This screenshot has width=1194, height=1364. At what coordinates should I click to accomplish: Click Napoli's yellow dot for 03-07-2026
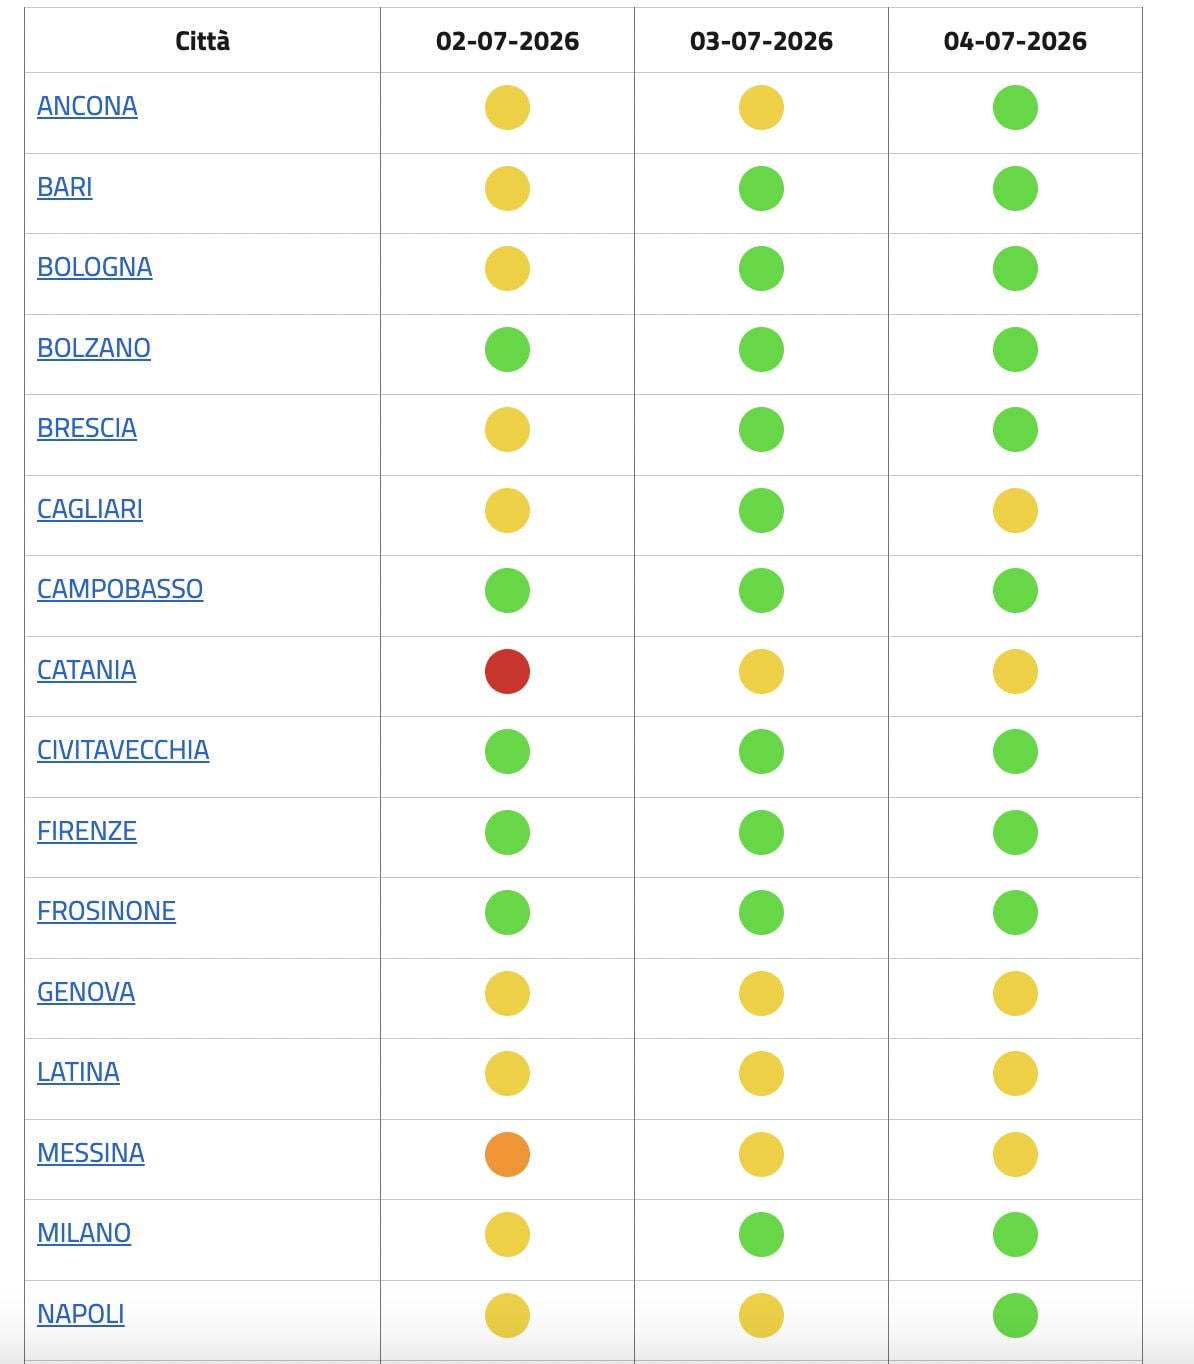click(x=761, y=1315)
